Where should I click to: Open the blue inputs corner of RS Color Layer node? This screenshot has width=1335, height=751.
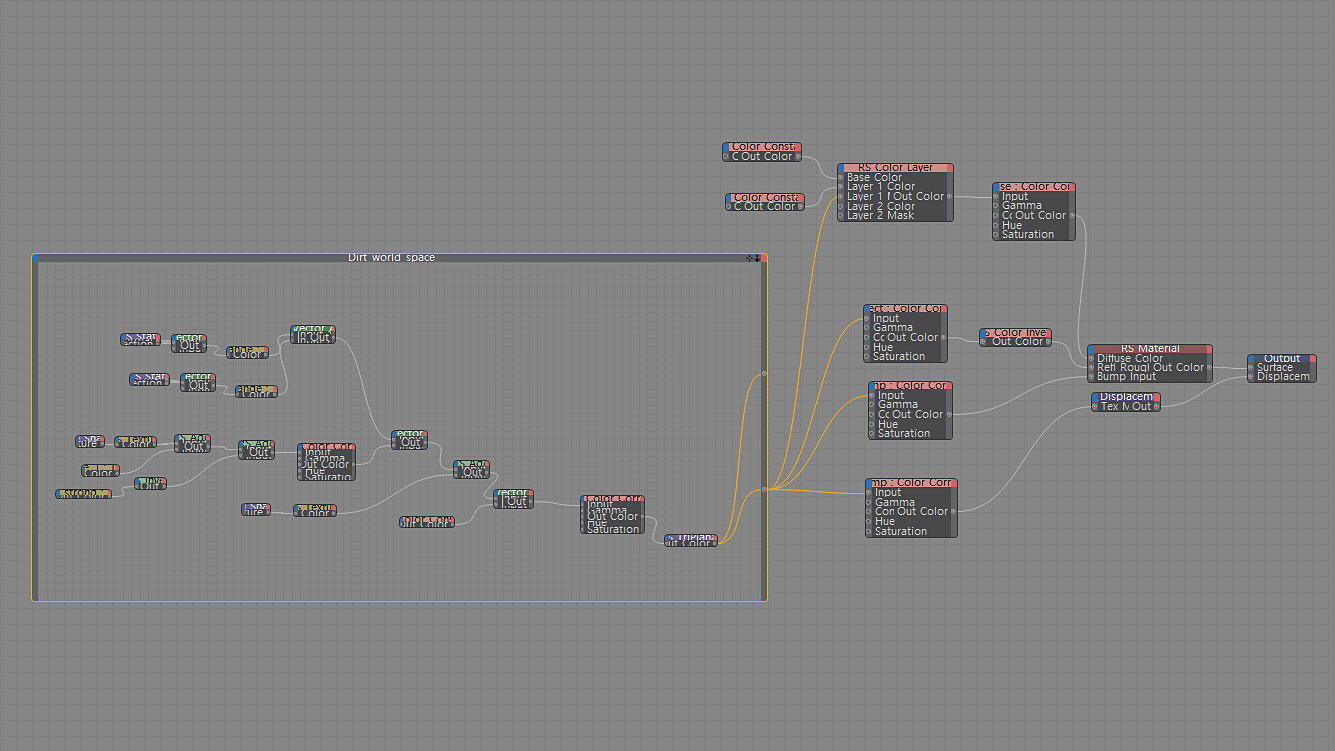pyautogui.click(x=842, y=168)
